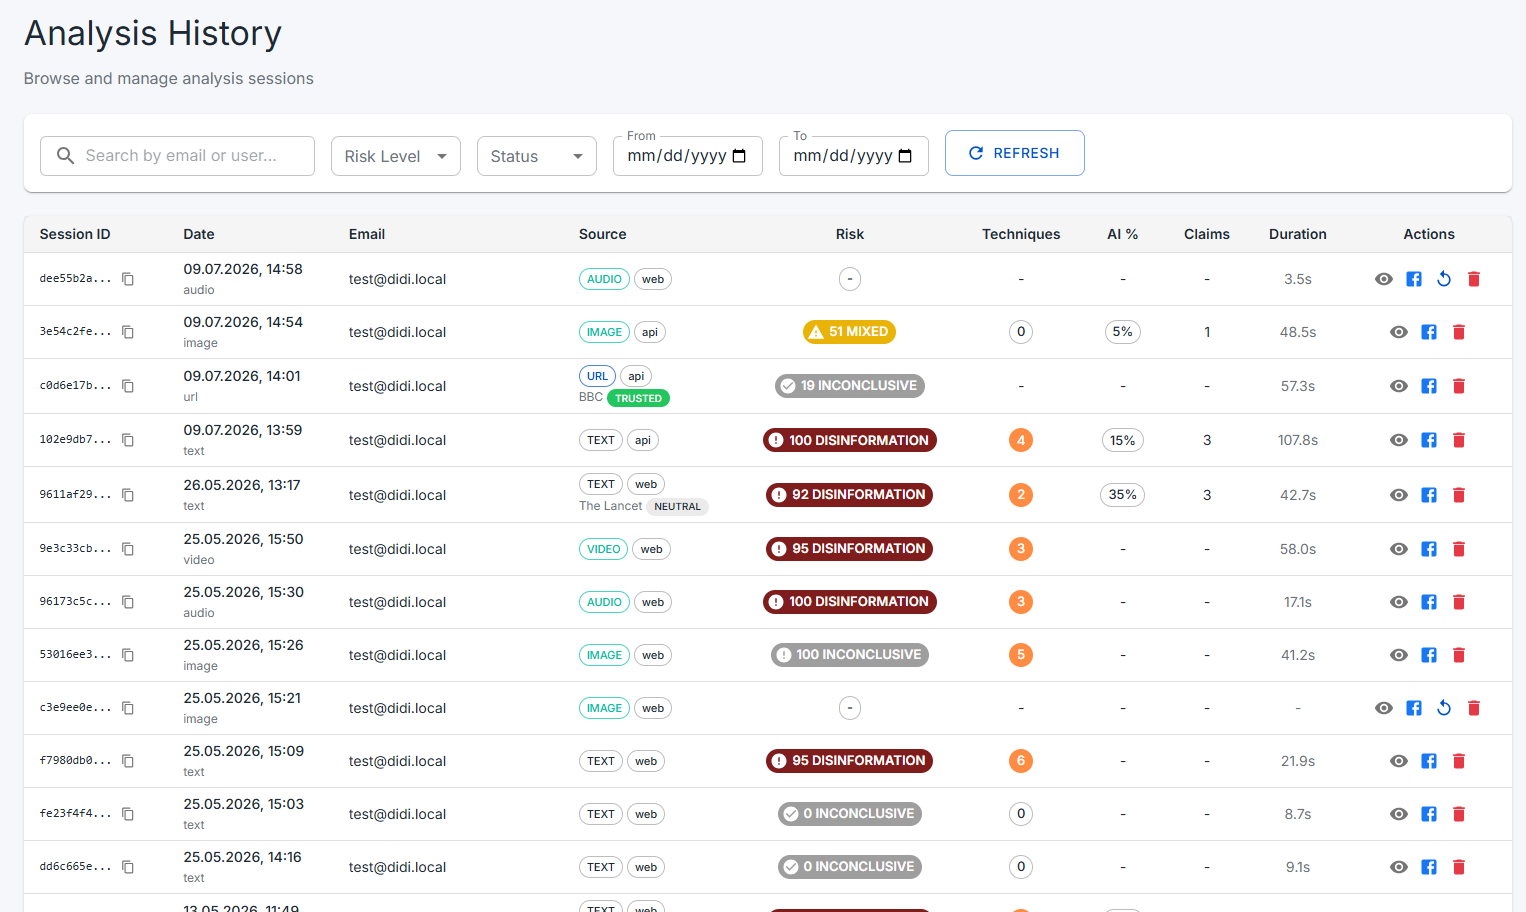Click the REFRESH button

click(1015, 153)
